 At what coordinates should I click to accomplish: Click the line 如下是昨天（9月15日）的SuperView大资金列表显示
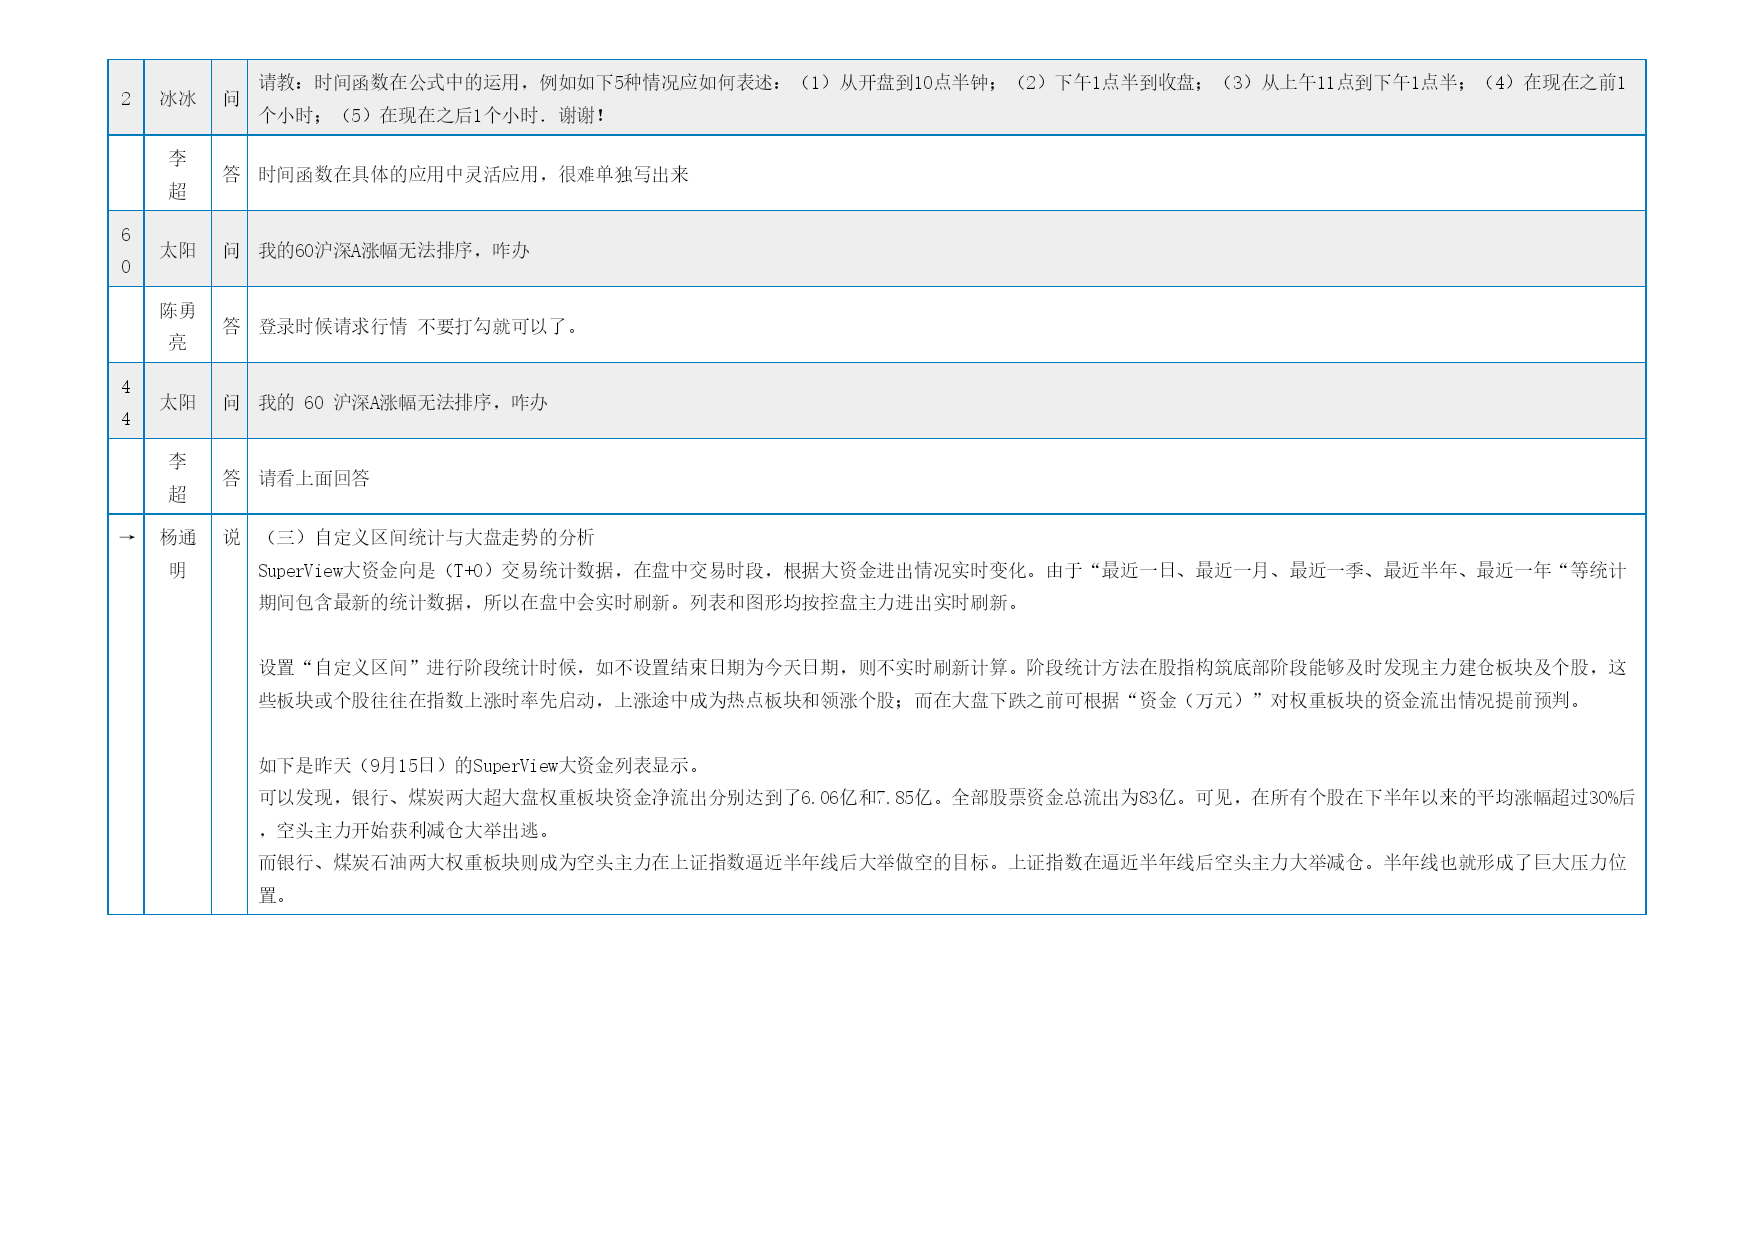(482, 765)
